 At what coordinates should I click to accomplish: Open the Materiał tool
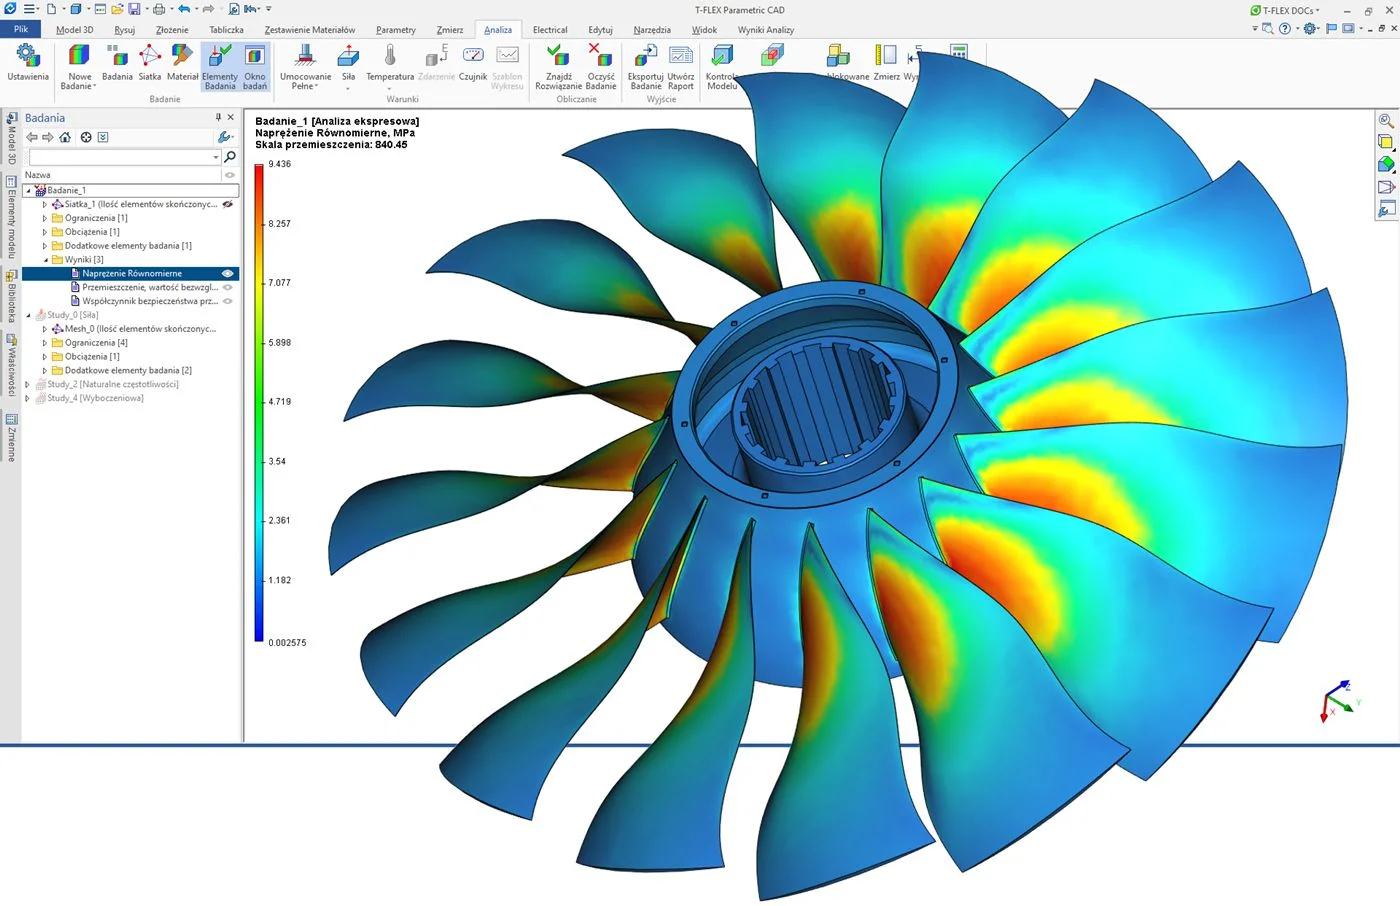[181, 66]
